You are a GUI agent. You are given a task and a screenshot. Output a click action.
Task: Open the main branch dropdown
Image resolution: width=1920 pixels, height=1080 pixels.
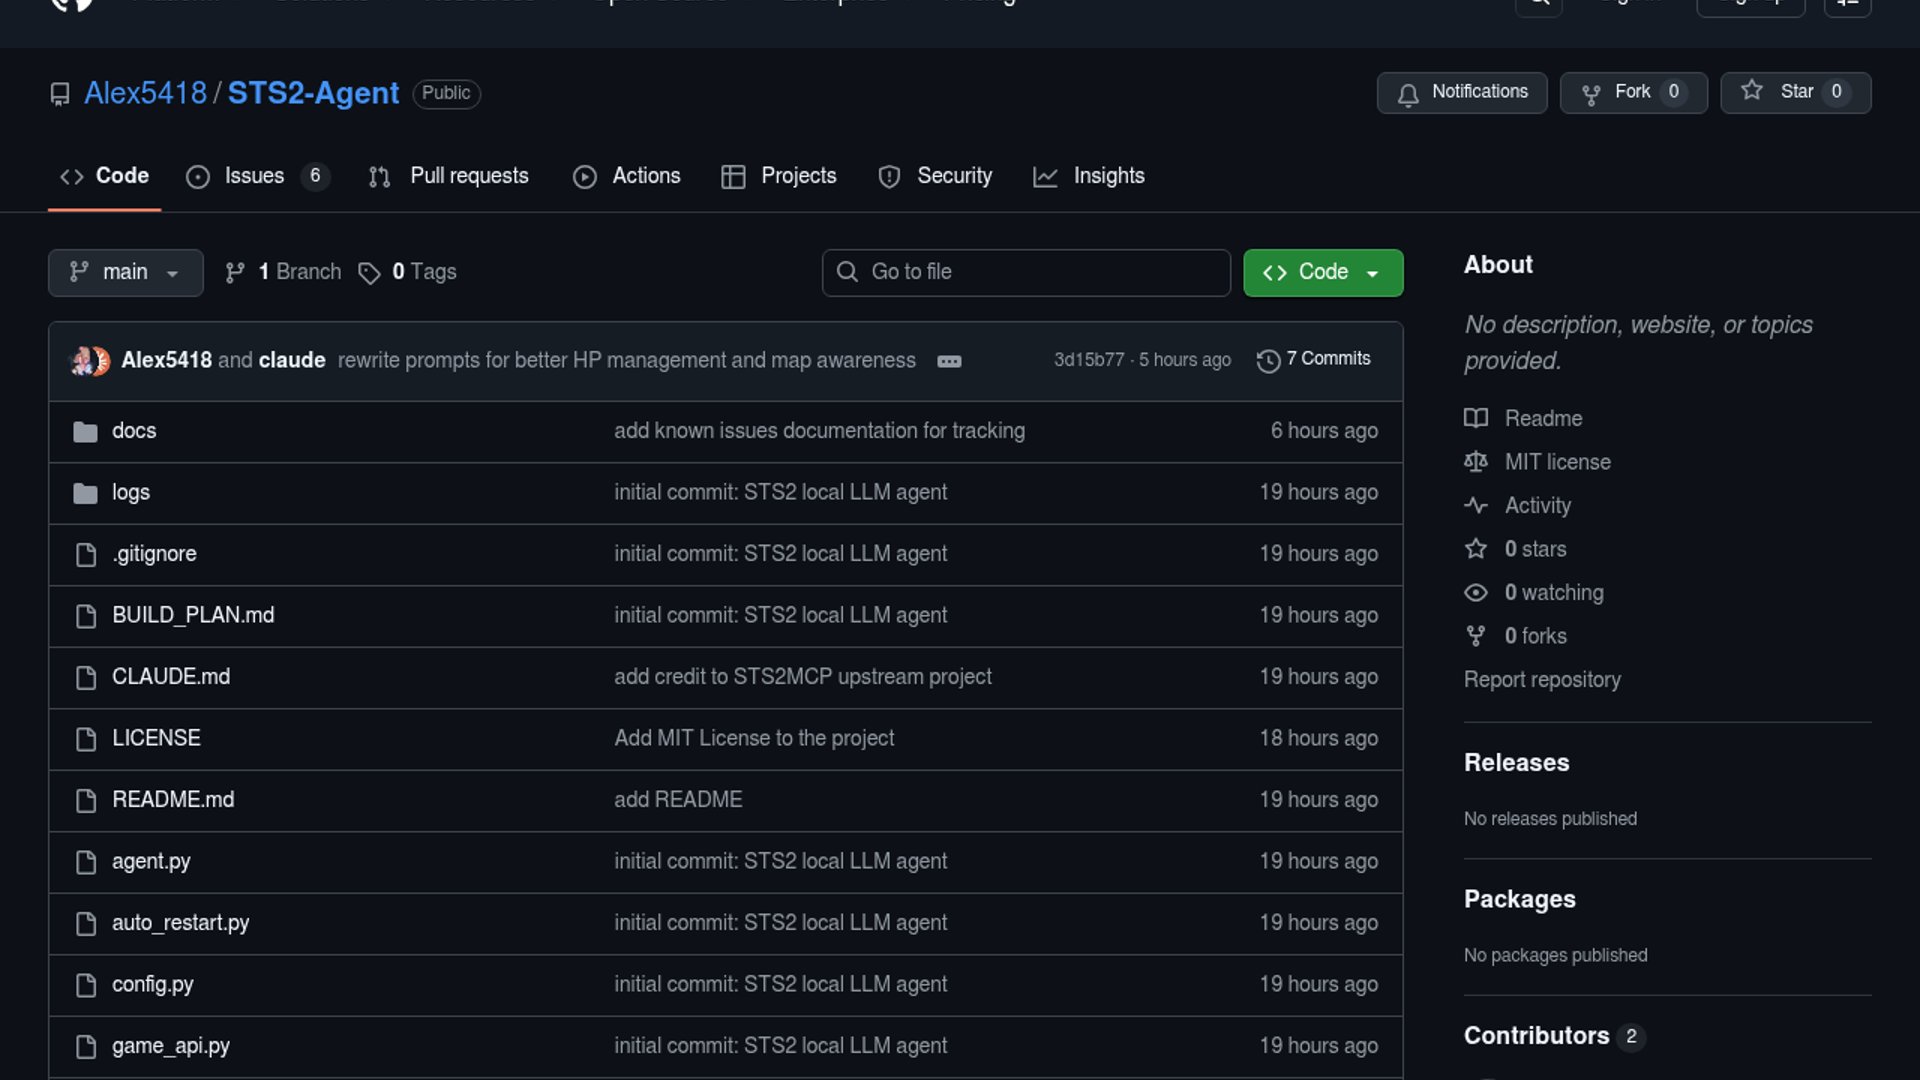(125, 272)
